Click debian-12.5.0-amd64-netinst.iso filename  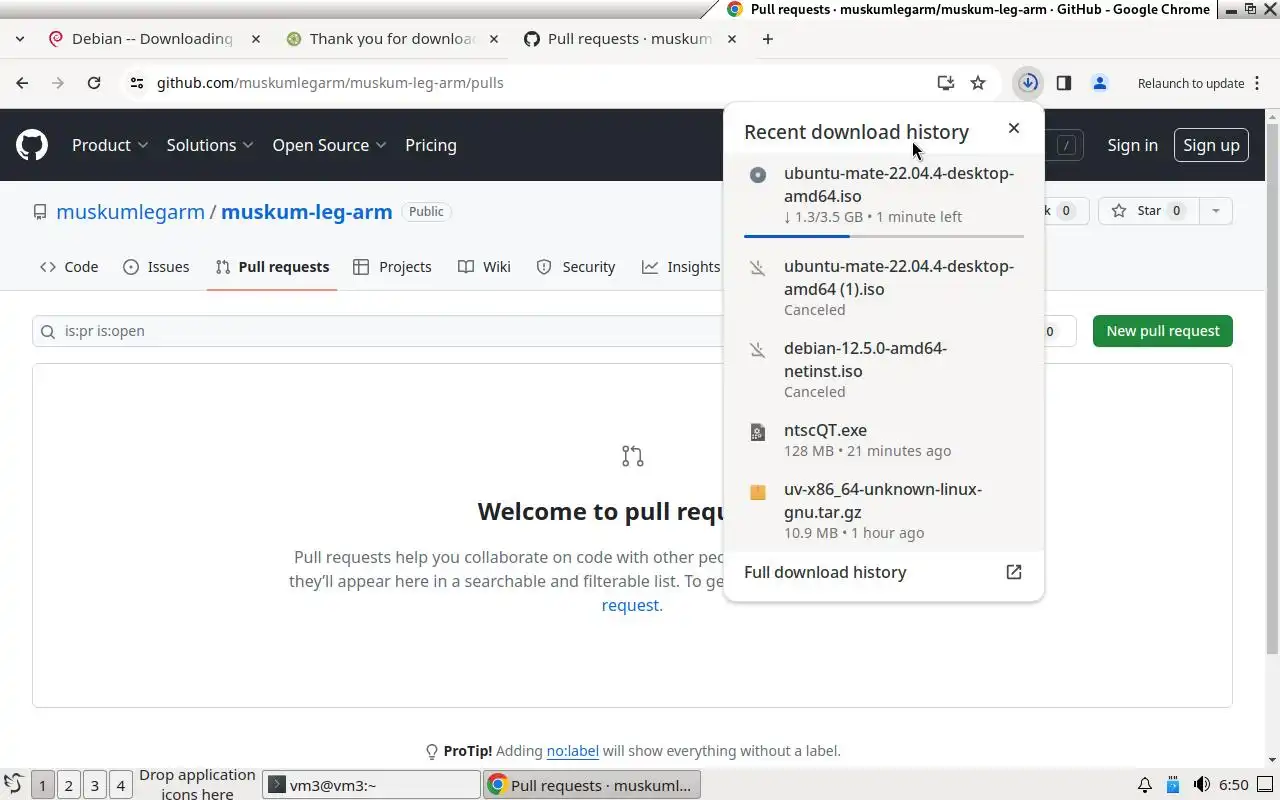point(865,360)
